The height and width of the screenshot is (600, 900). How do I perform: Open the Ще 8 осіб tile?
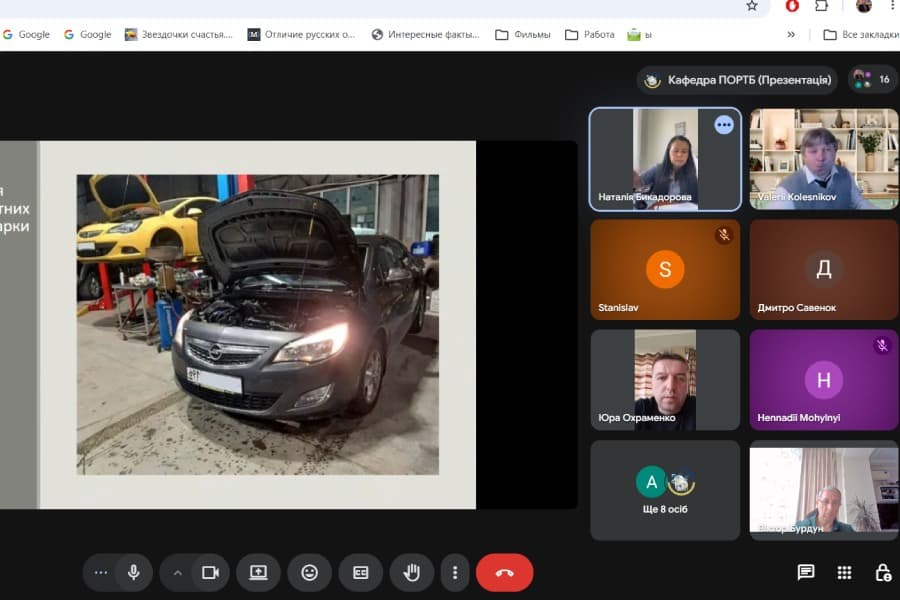(x=665, y=490)
